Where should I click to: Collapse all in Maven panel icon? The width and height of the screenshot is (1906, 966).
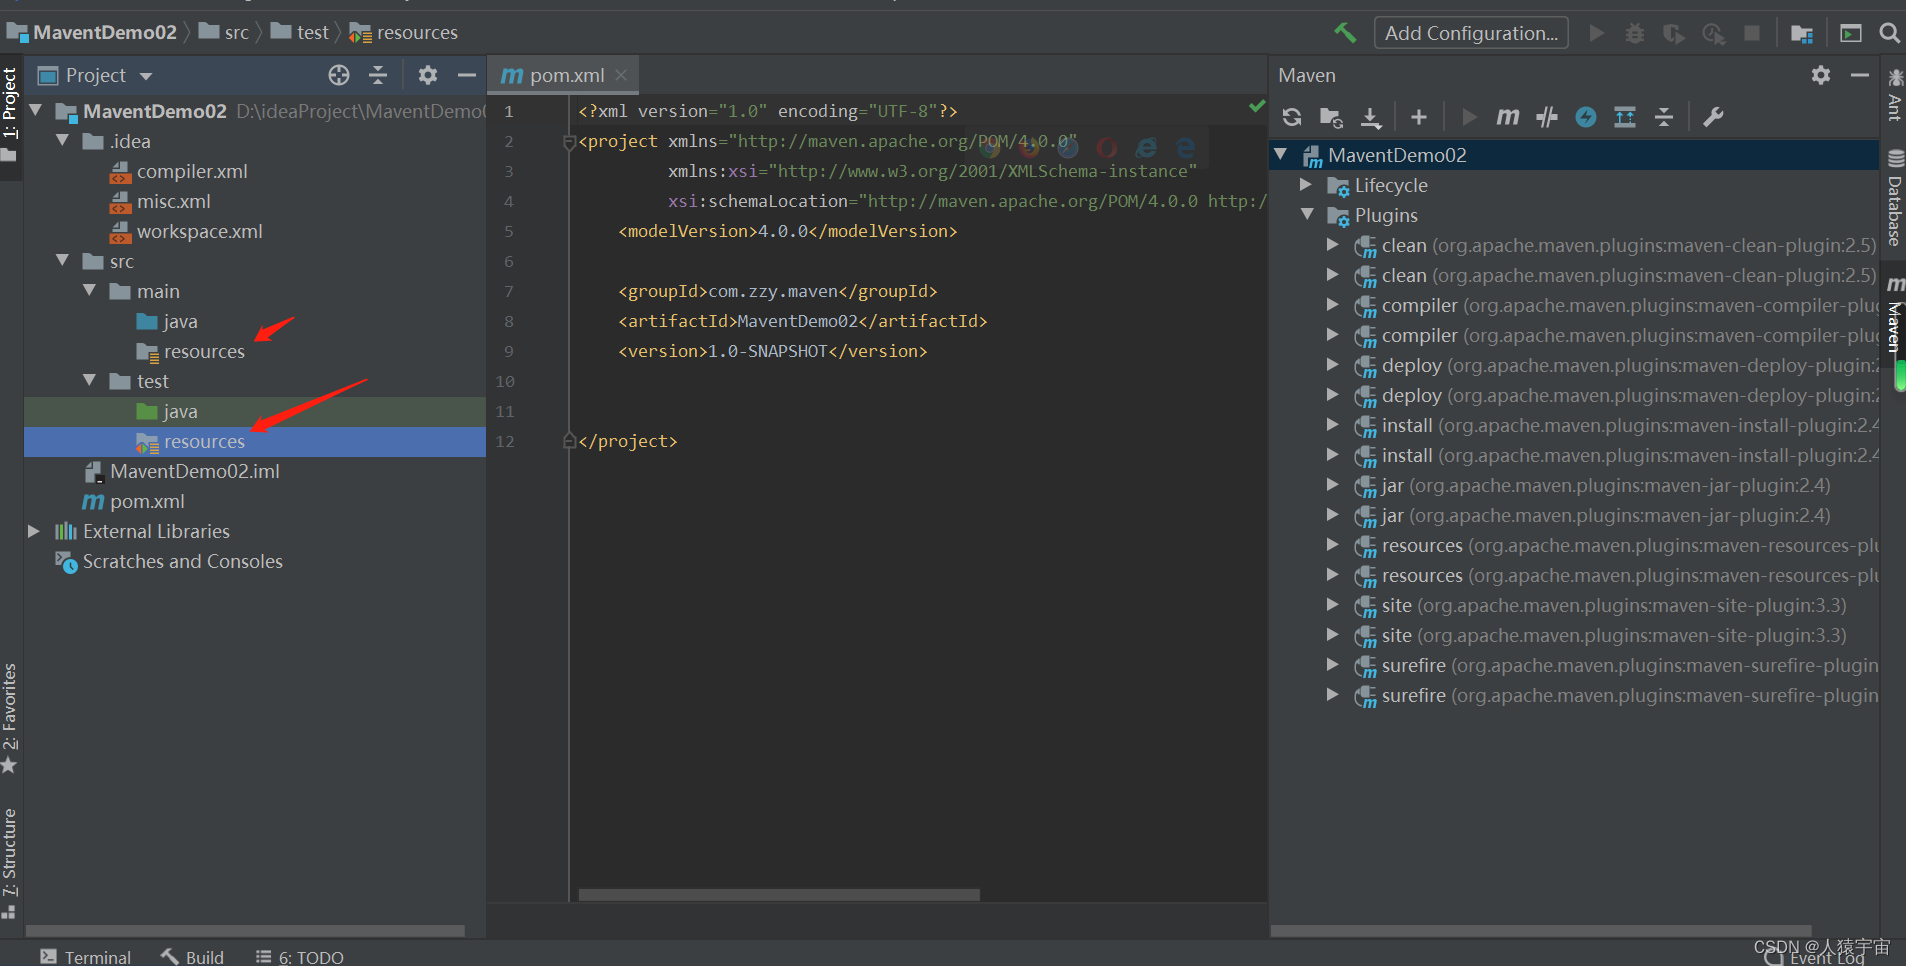[1664, 117]
